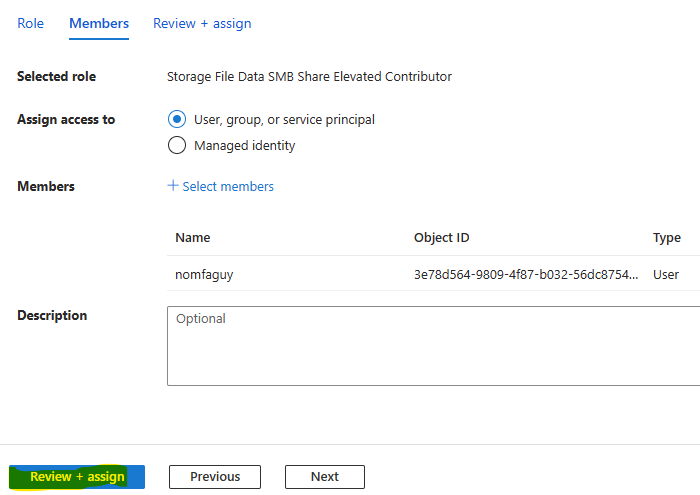Select User, group, or service principal radio
The height and width of the screenshot is (495, 700).
tap(177, 119)
